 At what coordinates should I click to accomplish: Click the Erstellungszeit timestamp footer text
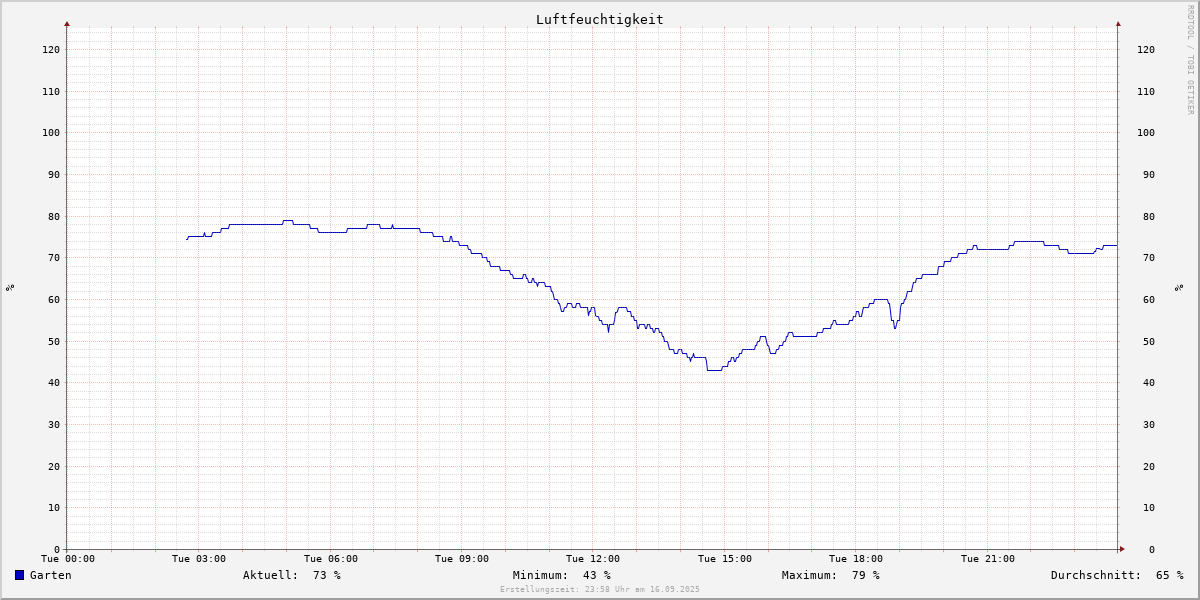pyautogui.click(x=599, y=590)
